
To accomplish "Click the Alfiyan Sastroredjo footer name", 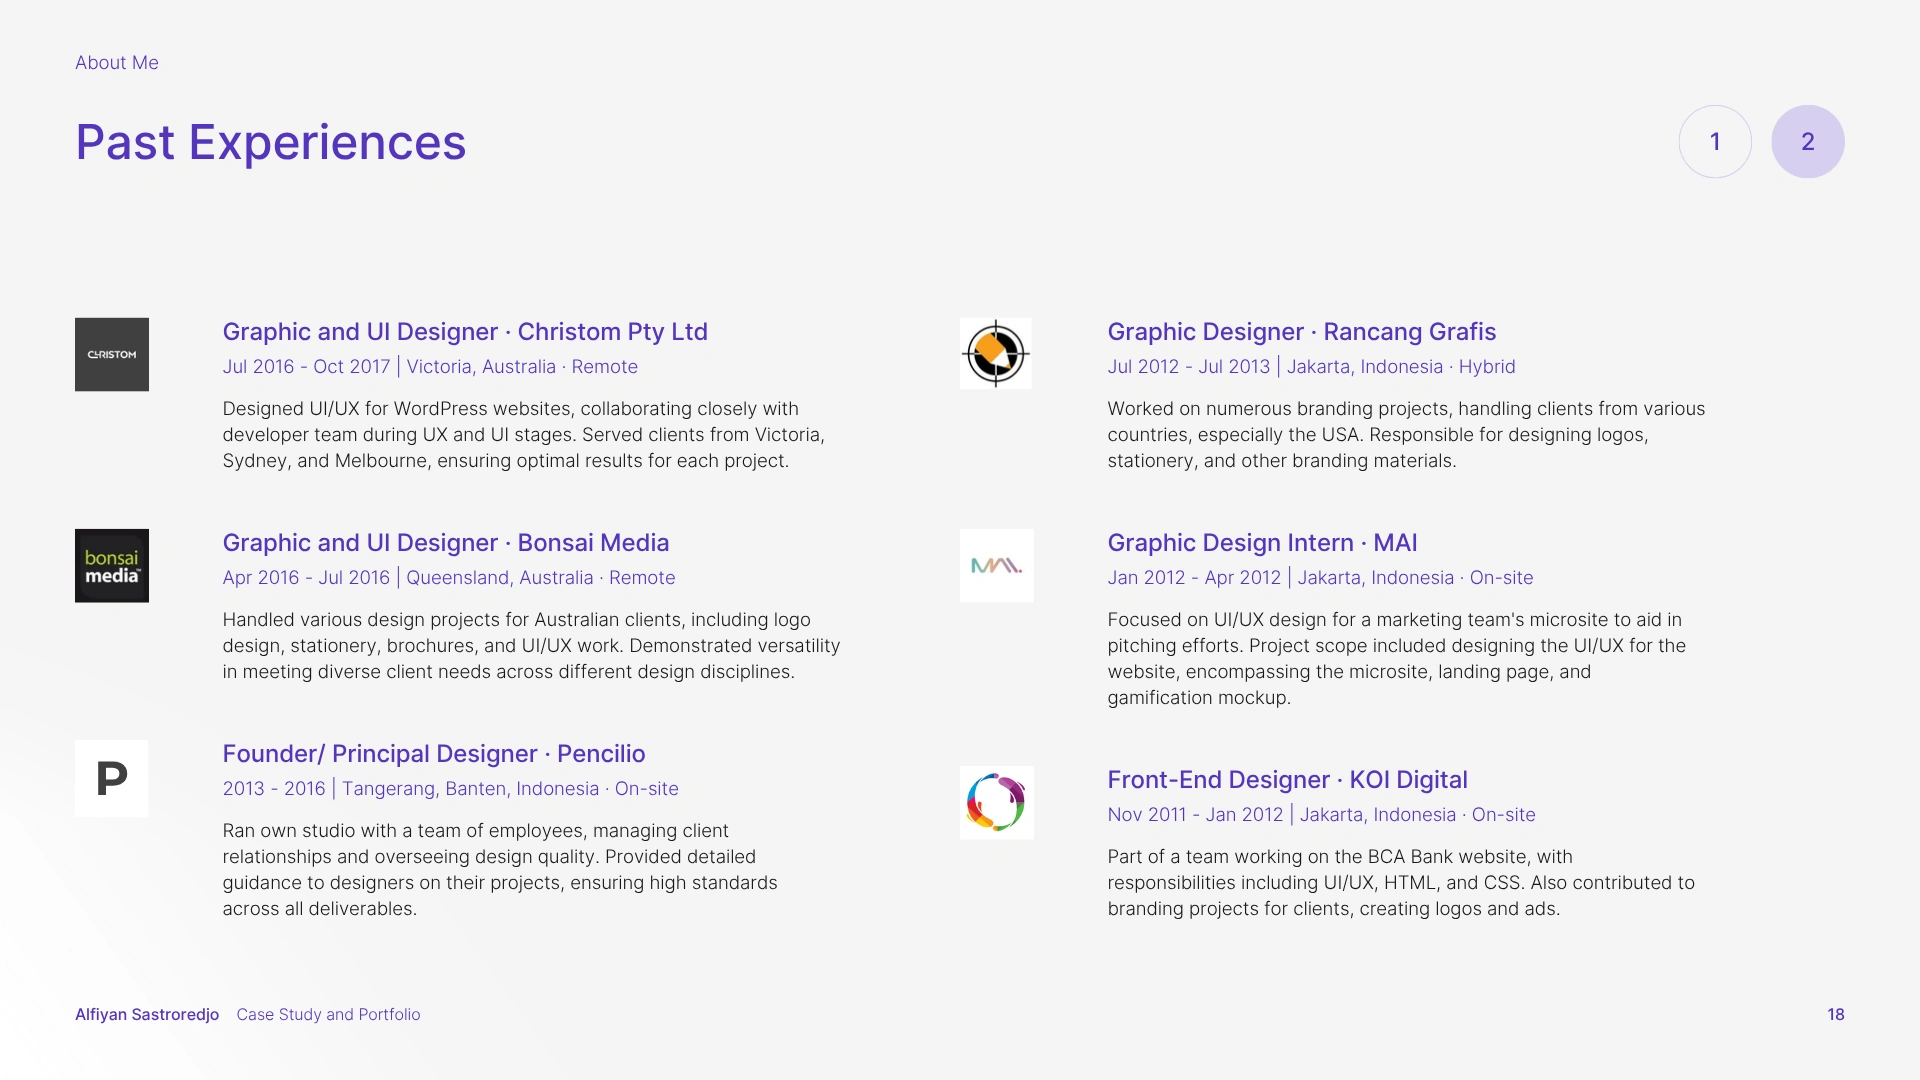I will click(147, 1014).
